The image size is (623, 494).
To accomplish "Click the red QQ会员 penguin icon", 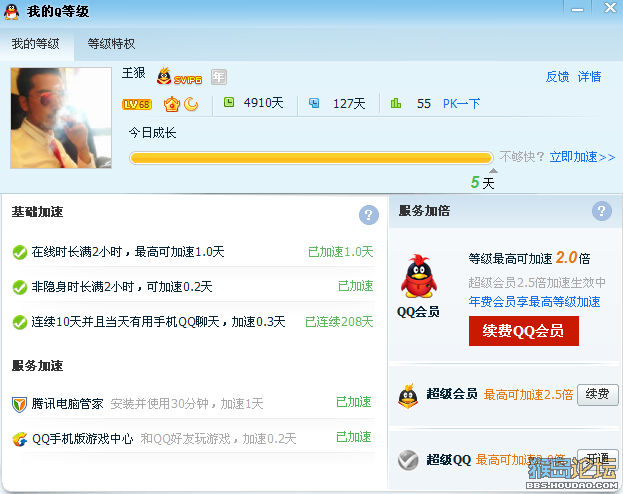I will point(419,277).
